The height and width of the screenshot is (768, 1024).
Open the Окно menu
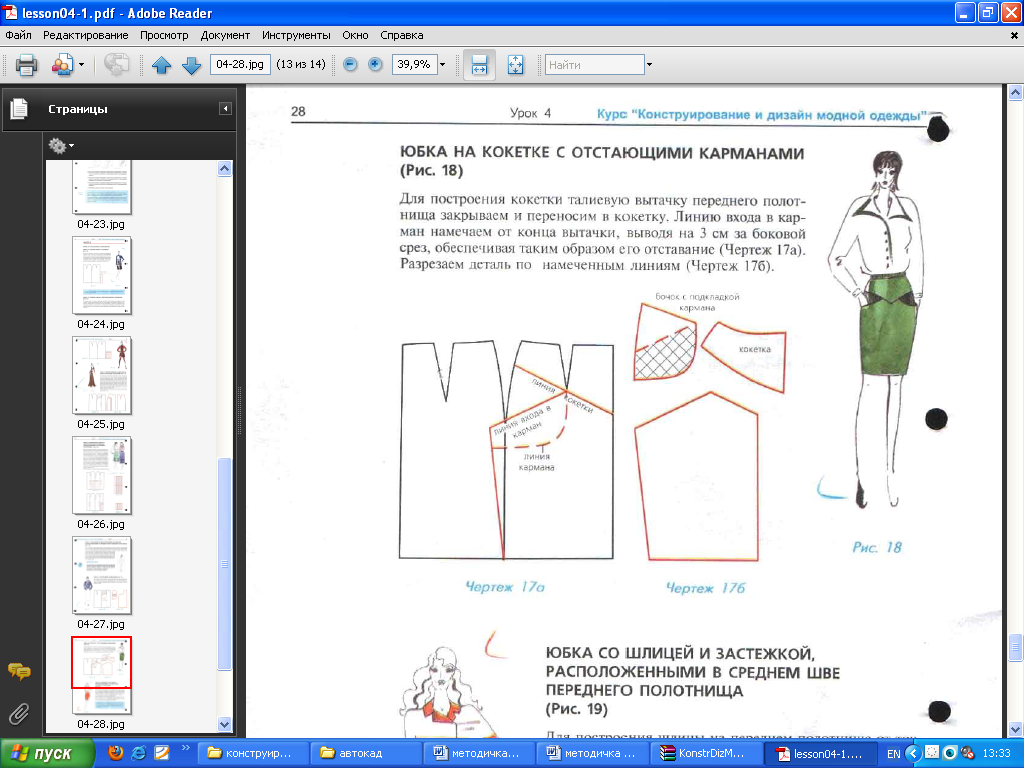pyautogui.click(x=355, y=35)
